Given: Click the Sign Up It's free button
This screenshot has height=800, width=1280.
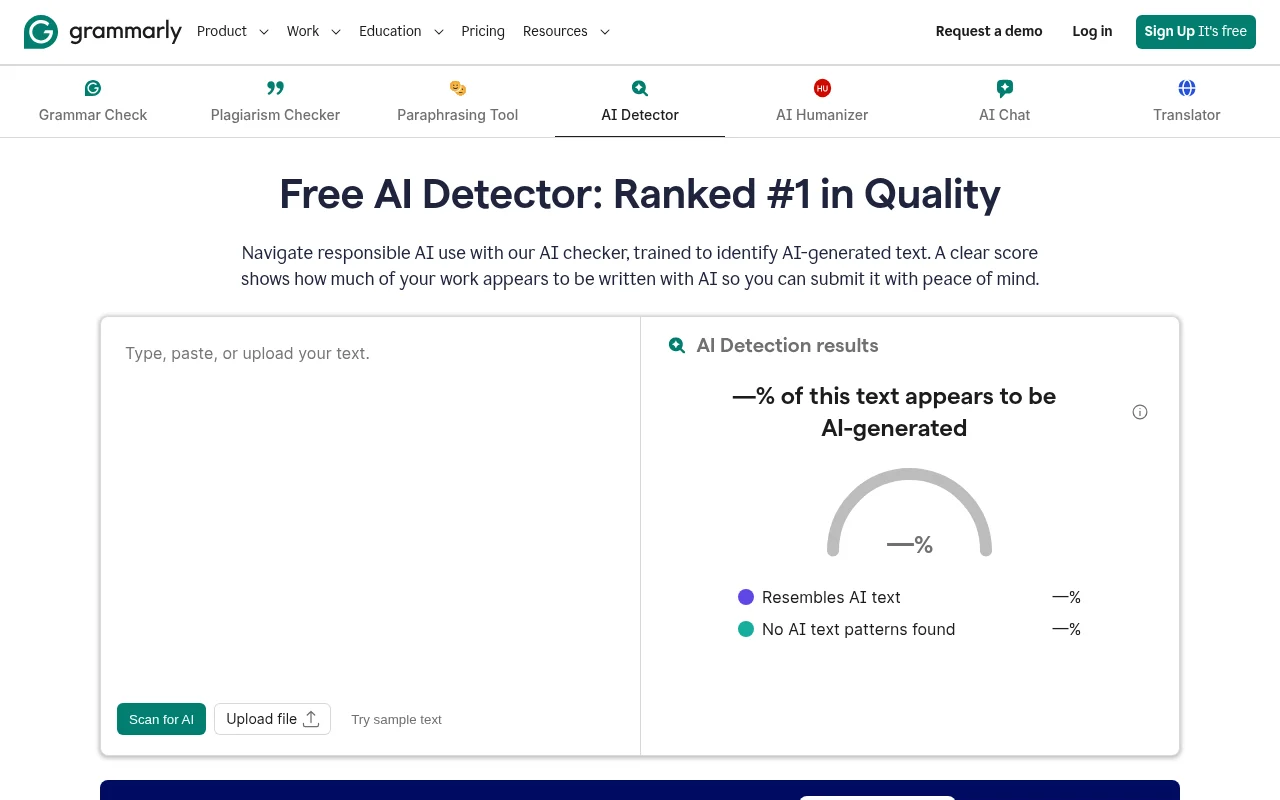Looking at the screenshot, I should pos(1196,32).
